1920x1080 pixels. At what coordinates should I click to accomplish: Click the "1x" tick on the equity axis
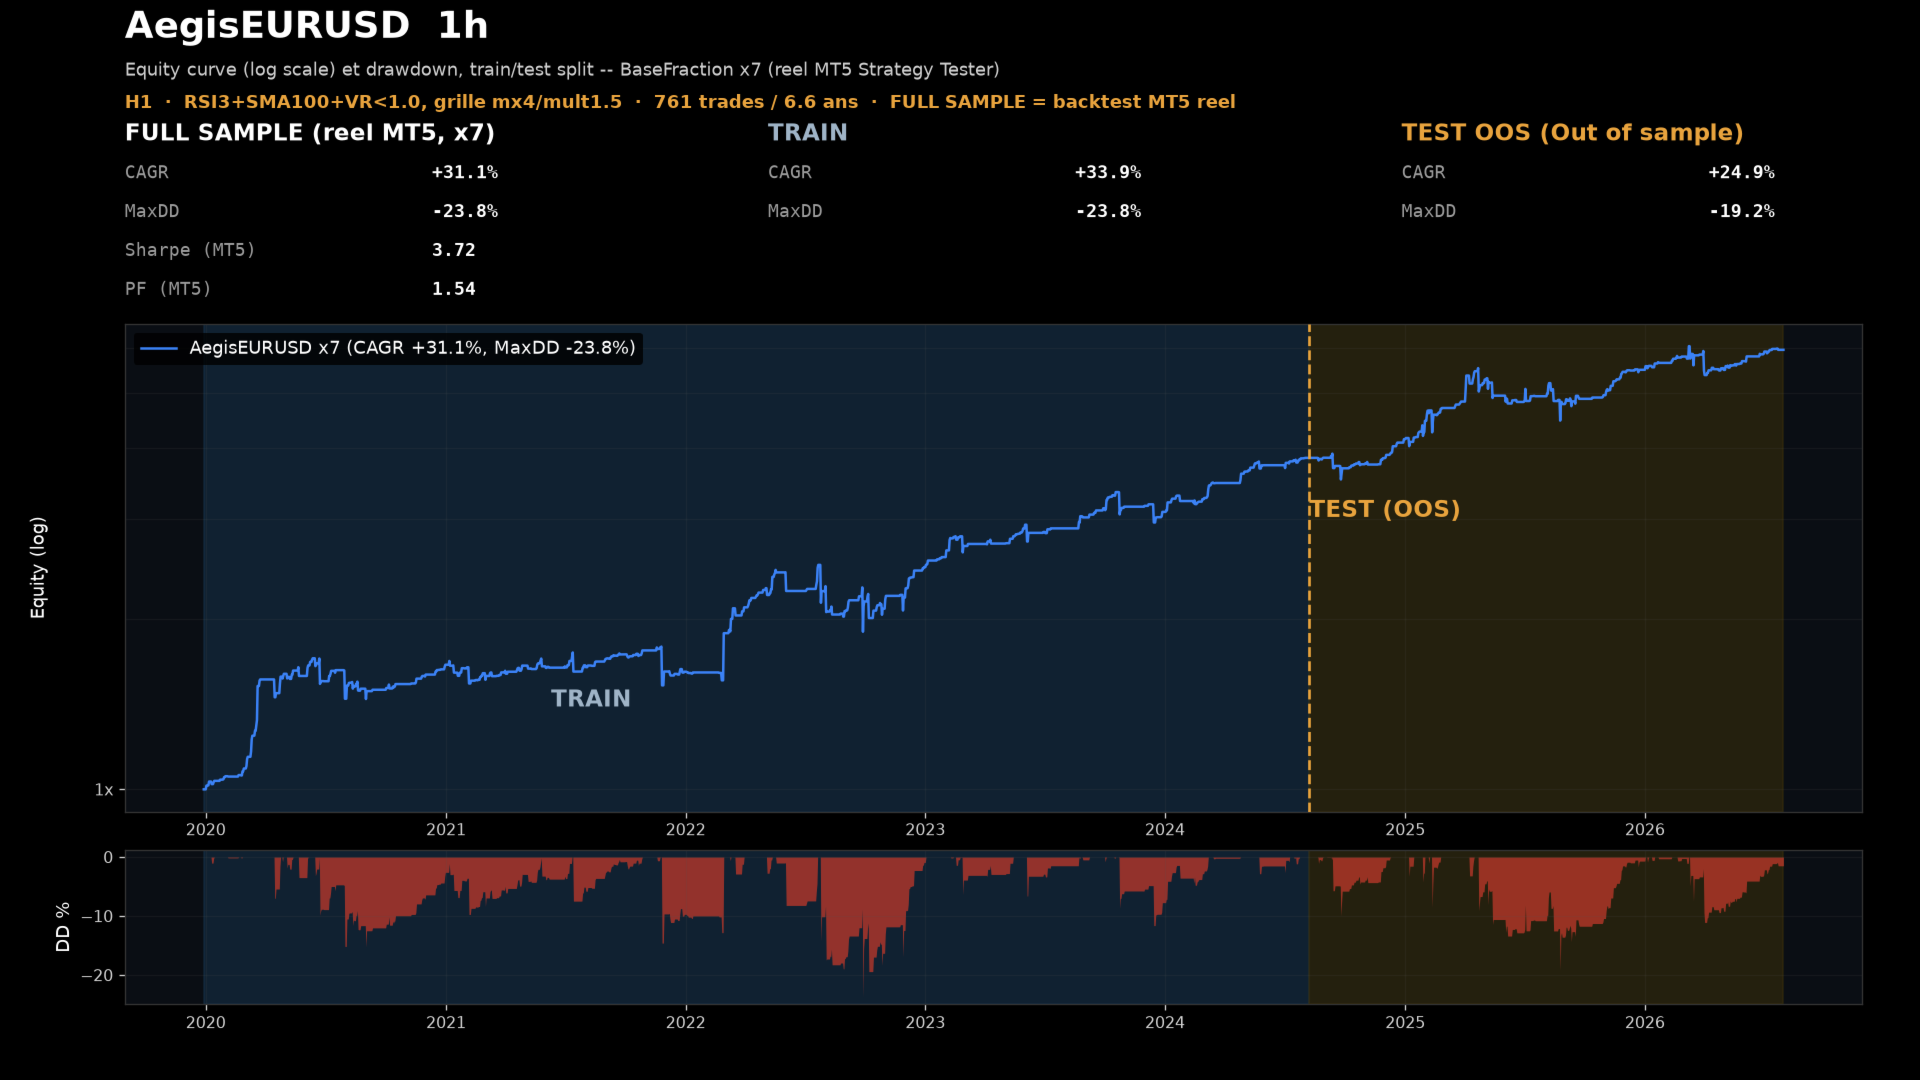pyautogui.click(x=104, y=790)
